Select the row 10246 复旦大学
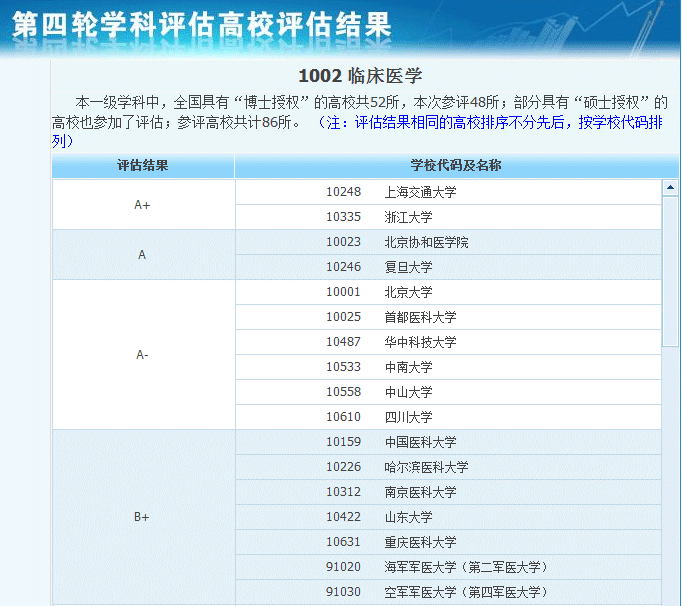This screenshot has width=682, height=606. click(448, 267)
